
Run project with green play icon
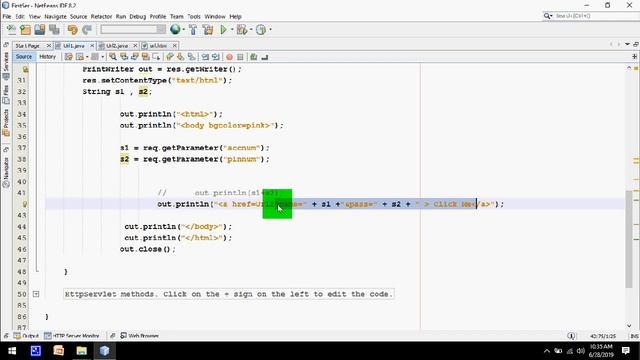click(223, 29)
